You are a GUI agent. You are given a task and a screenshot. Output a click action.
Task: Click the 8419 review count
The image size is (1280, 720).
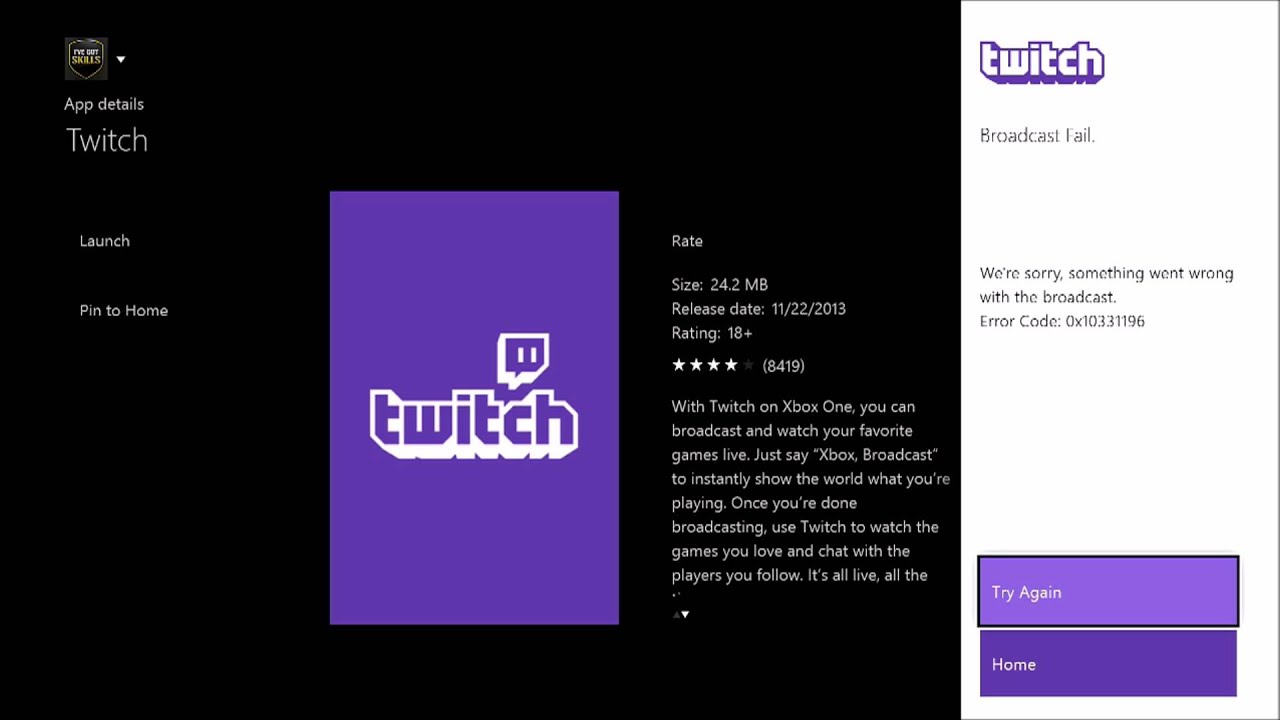tap(783, 366)
